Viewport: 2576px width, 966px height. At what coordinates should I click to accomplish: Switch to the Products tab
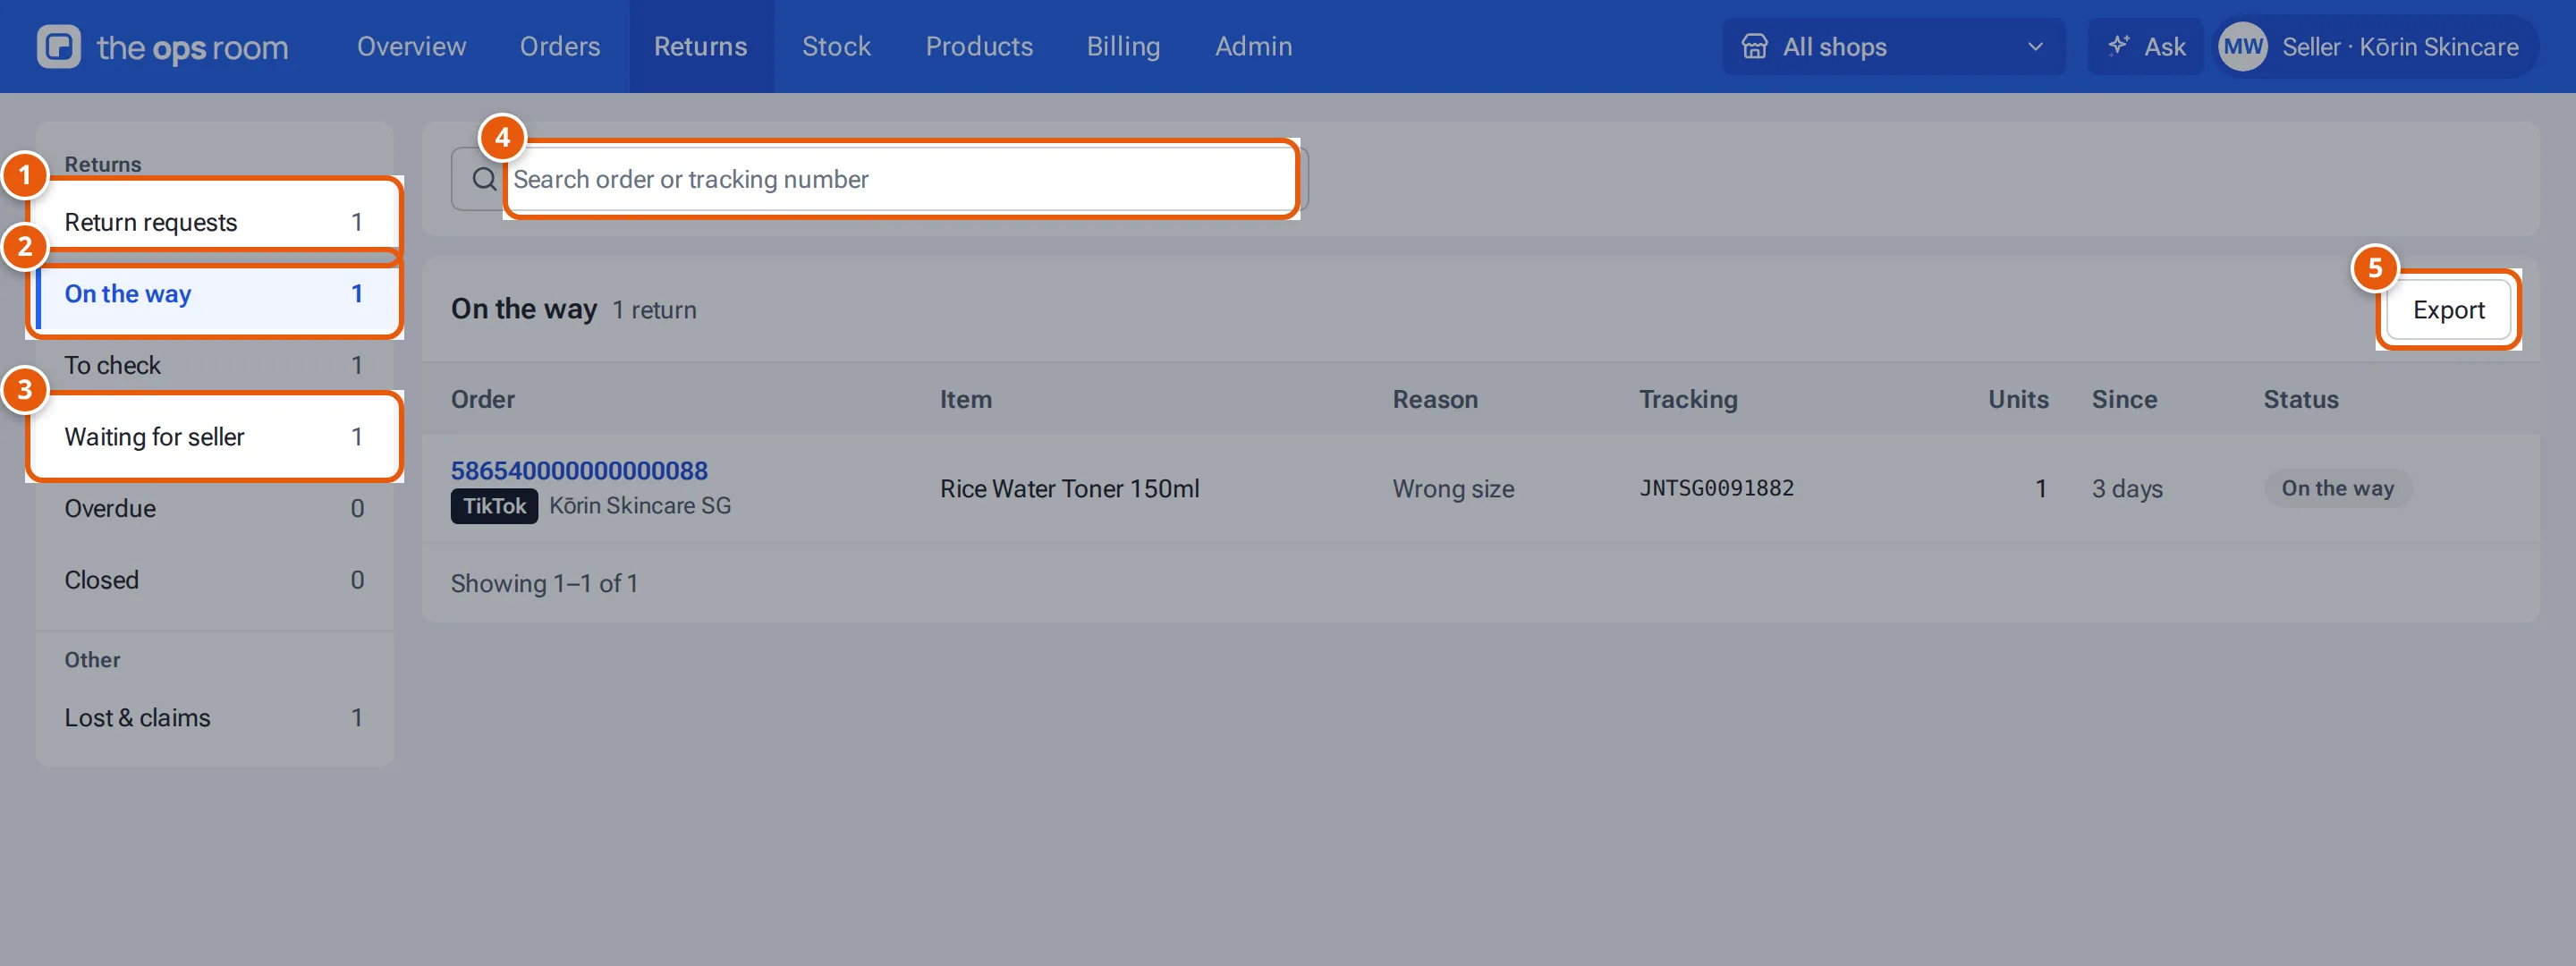tap(979, 46)
